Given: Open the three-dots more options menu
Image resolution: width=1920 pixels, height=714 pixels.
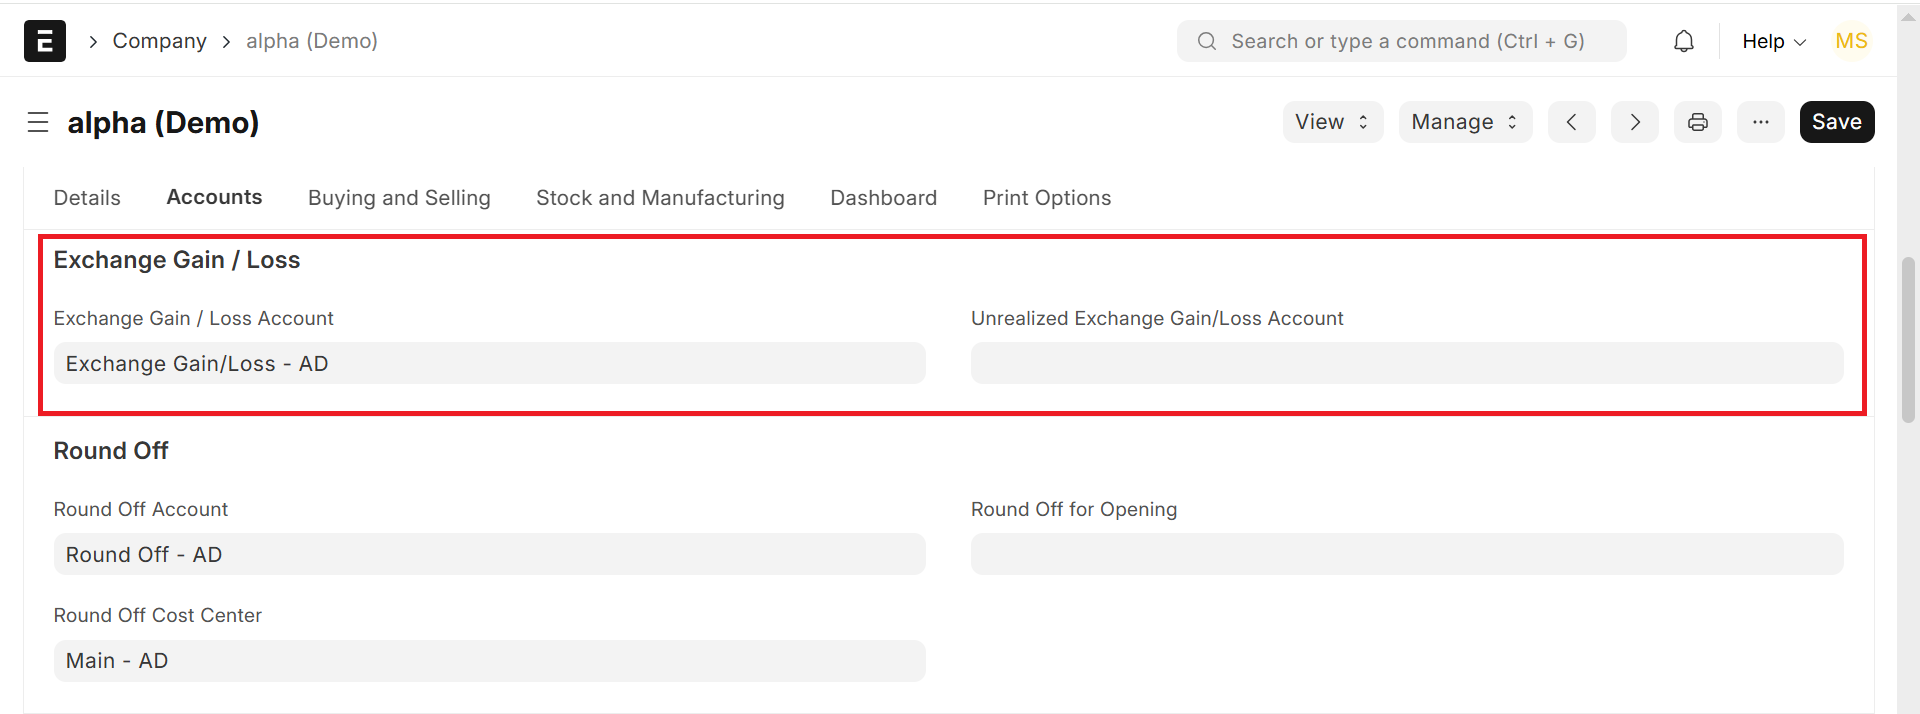Looking at the screenshot, I should pos(1761,122).
